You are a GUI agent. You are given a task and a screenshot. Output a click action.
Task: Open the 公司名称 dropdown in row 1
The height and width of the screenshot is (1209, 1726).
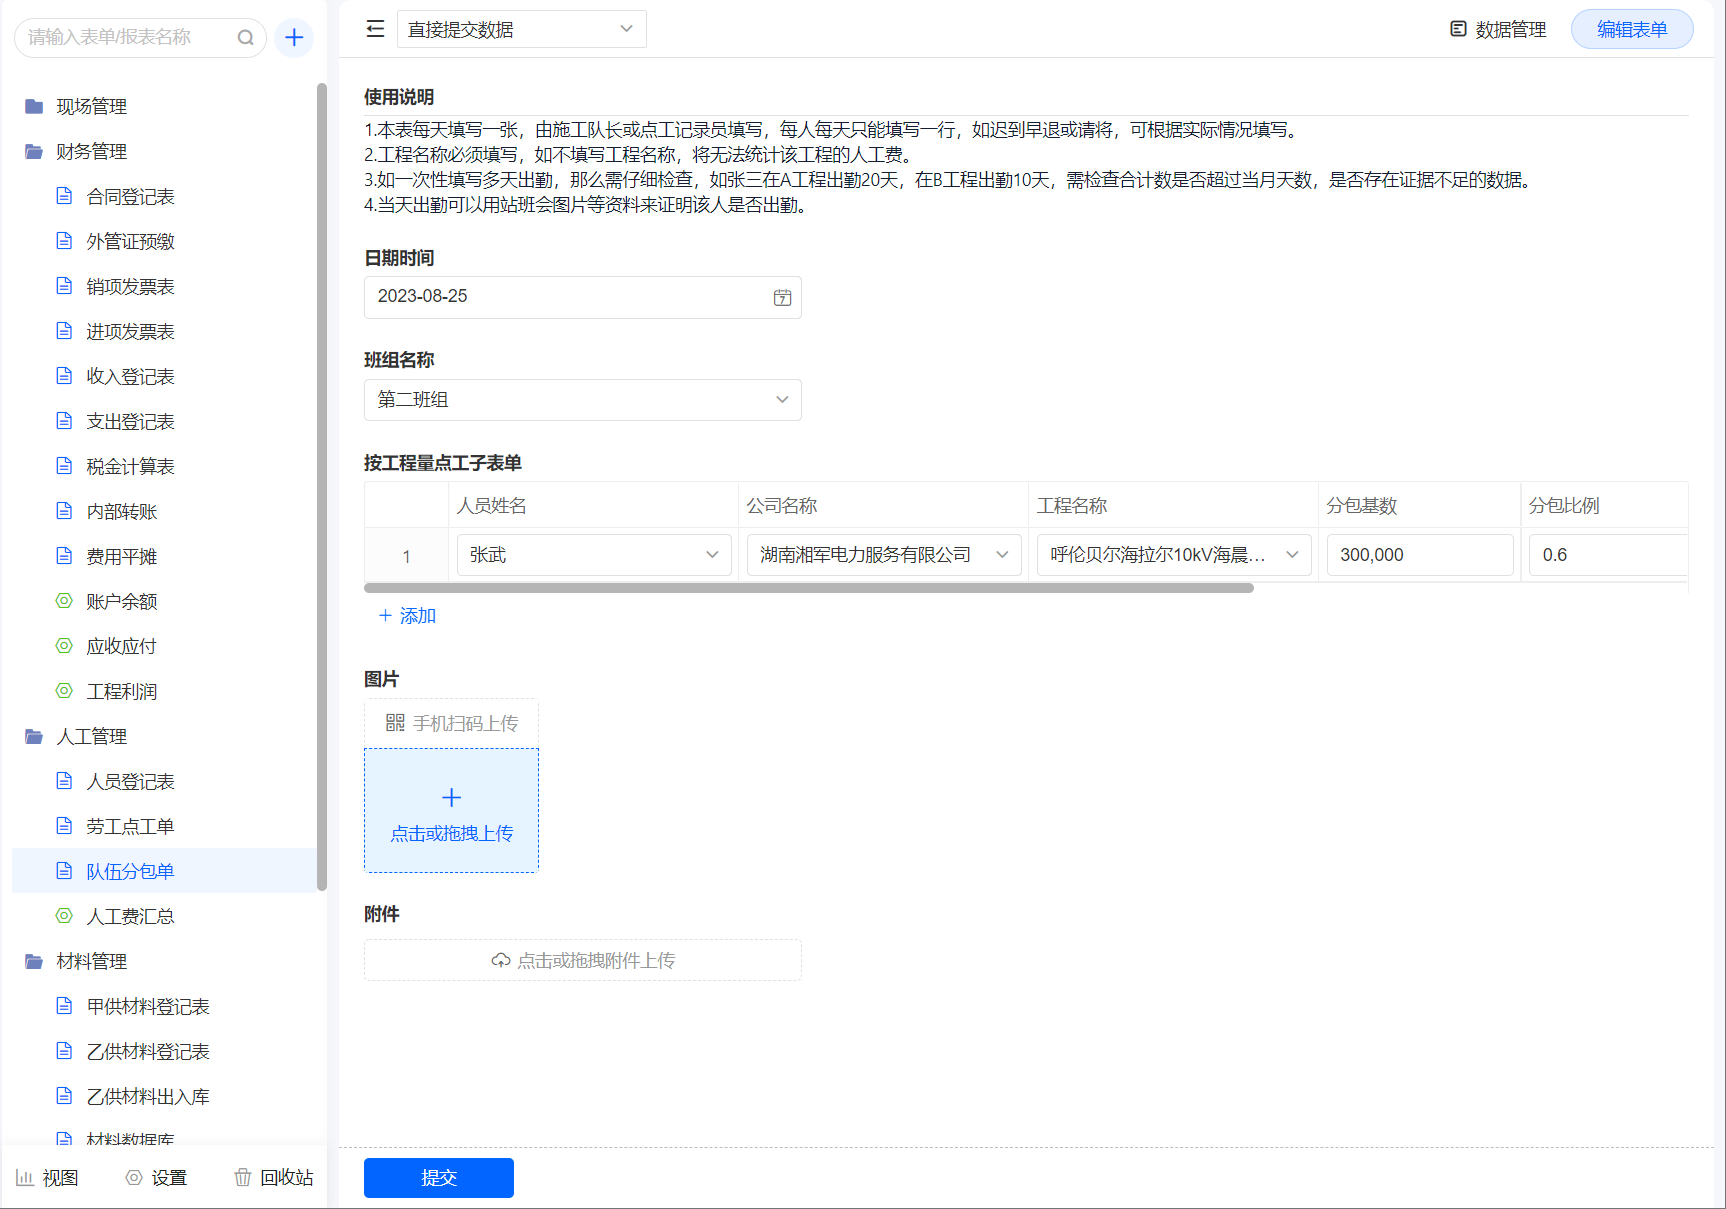[883, 555]
